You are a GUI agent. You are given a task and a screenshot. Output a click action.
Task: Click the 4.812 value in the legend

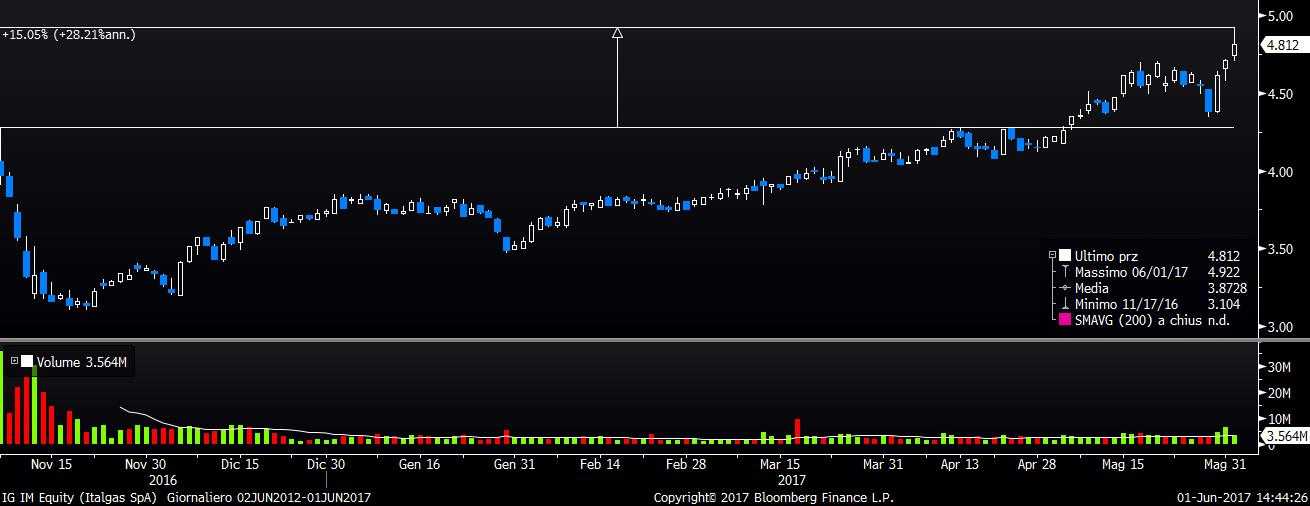tap(1224, 256)
